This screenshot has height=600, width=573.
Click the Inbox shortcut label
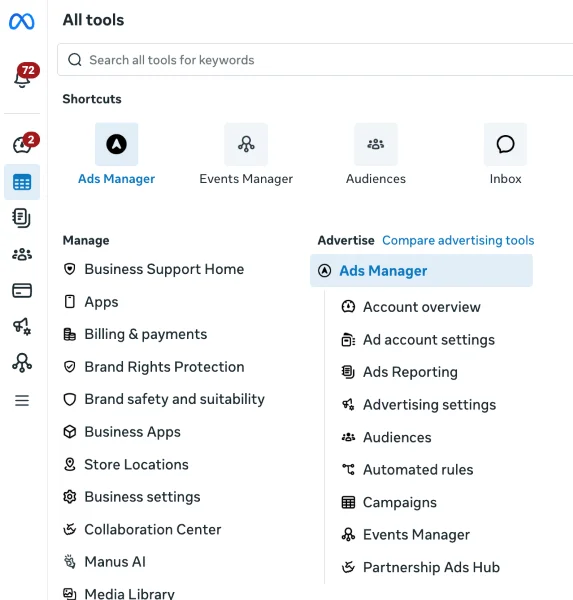tap(505, 179)
